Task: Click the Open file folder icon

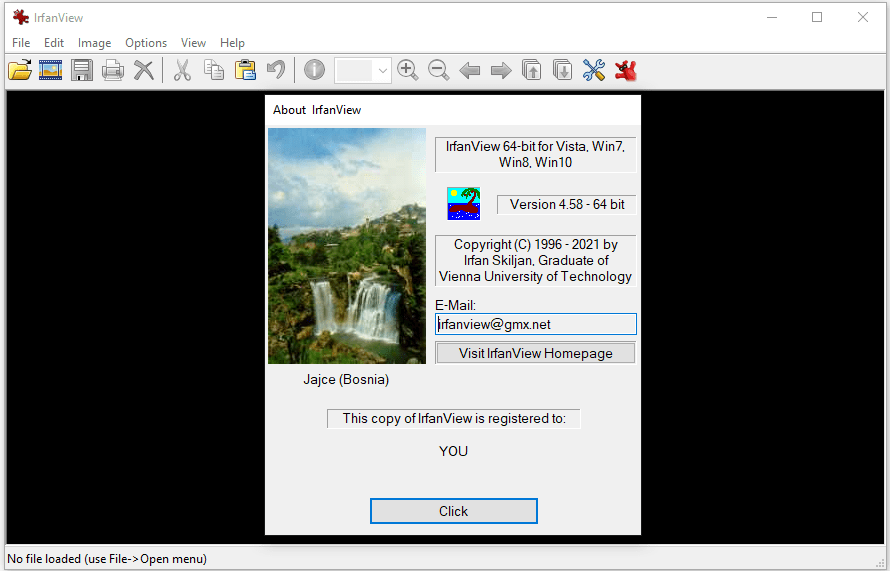Action: click(20, 70)
